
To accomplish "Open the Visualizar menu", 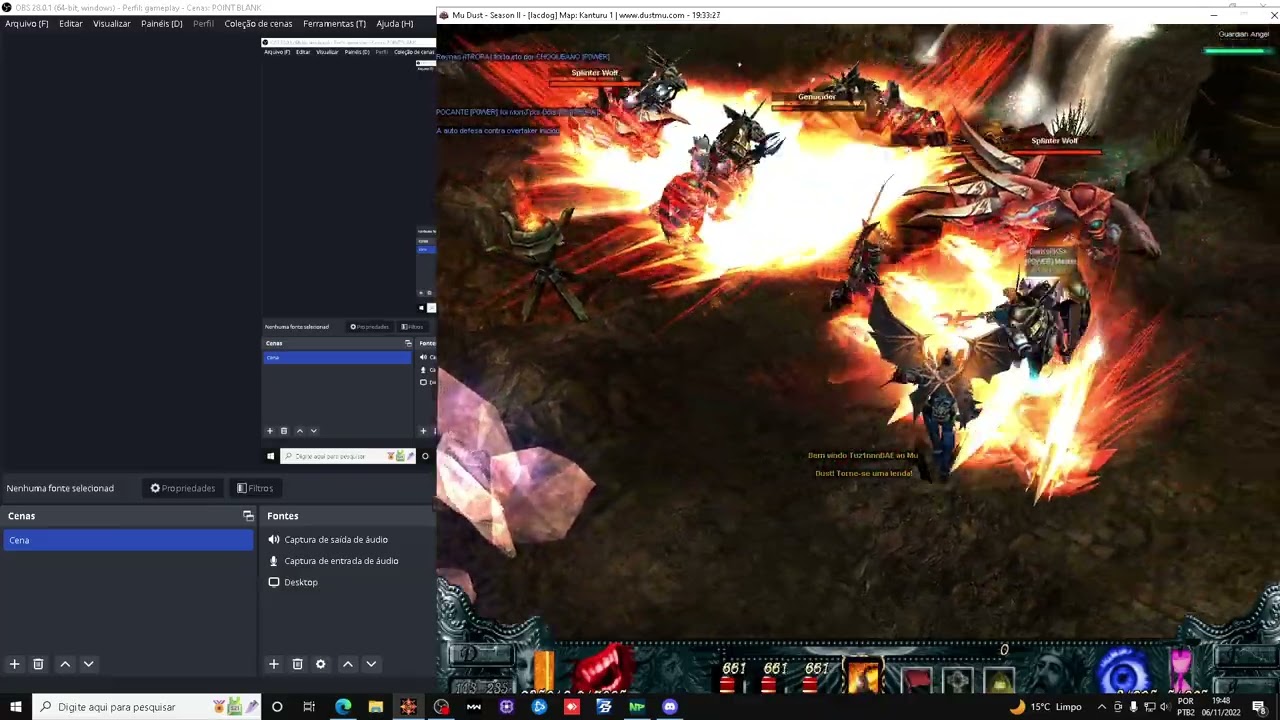I will click(112, 23).
